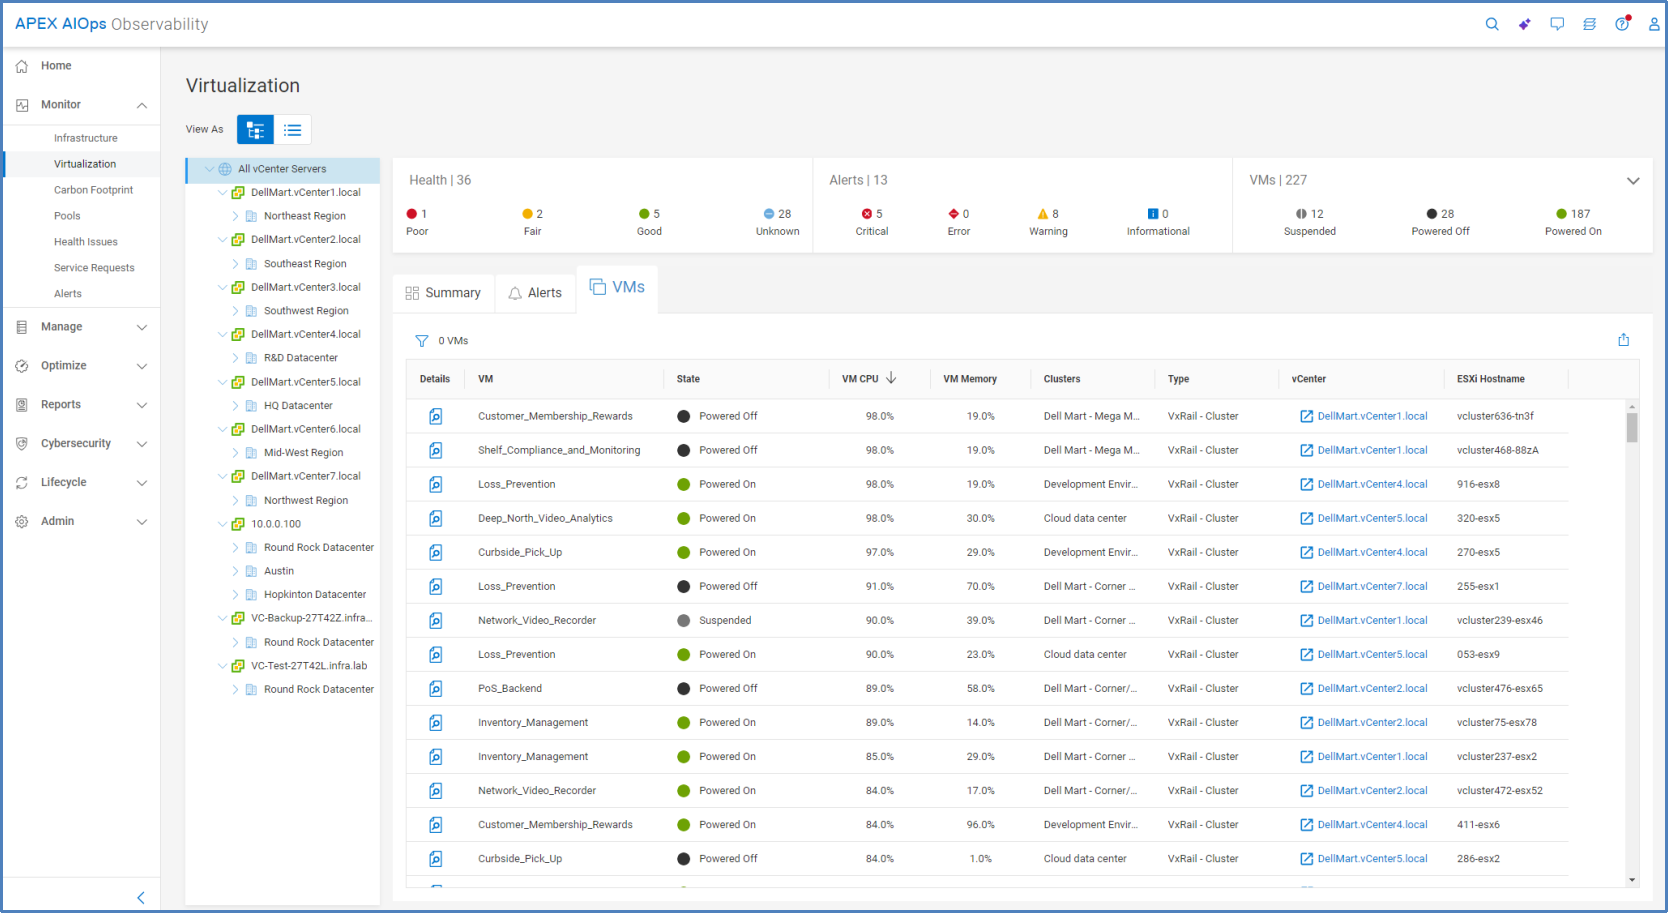Open the Alerts tab
The width and height of the screenshot is (1669, 913).
[x=535, y=293]
